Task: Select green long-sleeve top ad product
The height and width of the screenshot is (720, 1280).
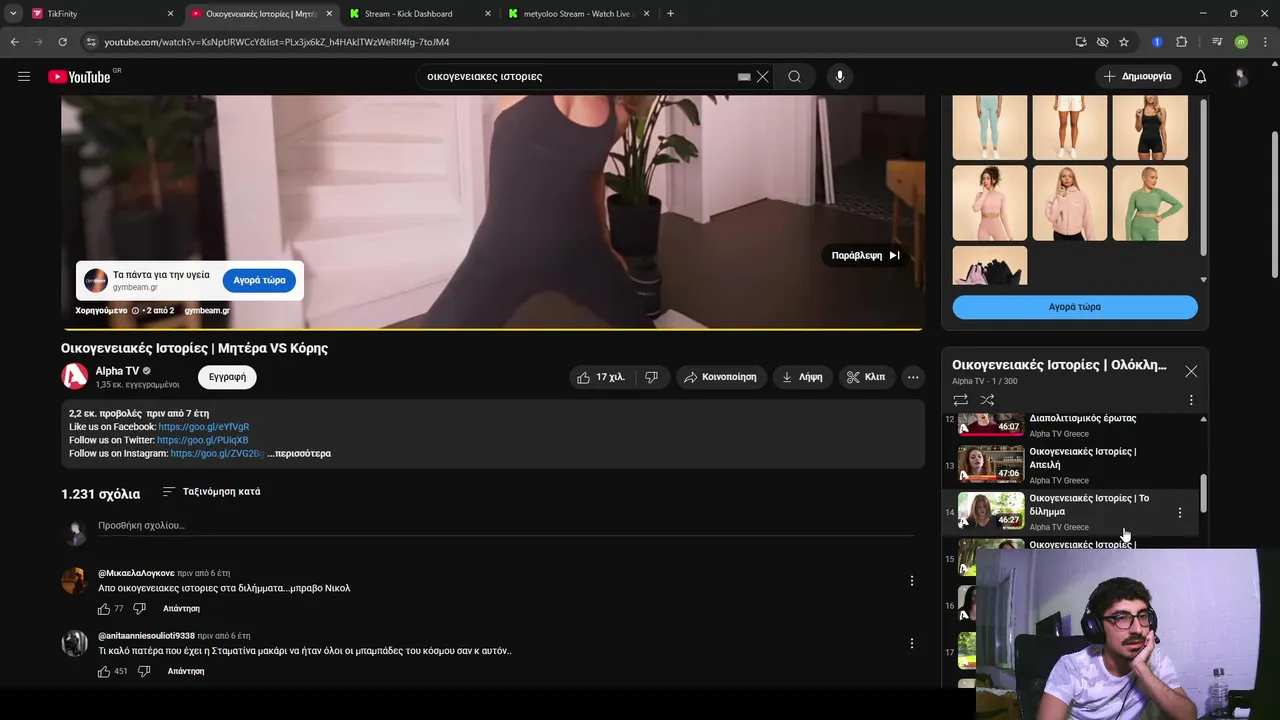Action: click(1150, 203)
